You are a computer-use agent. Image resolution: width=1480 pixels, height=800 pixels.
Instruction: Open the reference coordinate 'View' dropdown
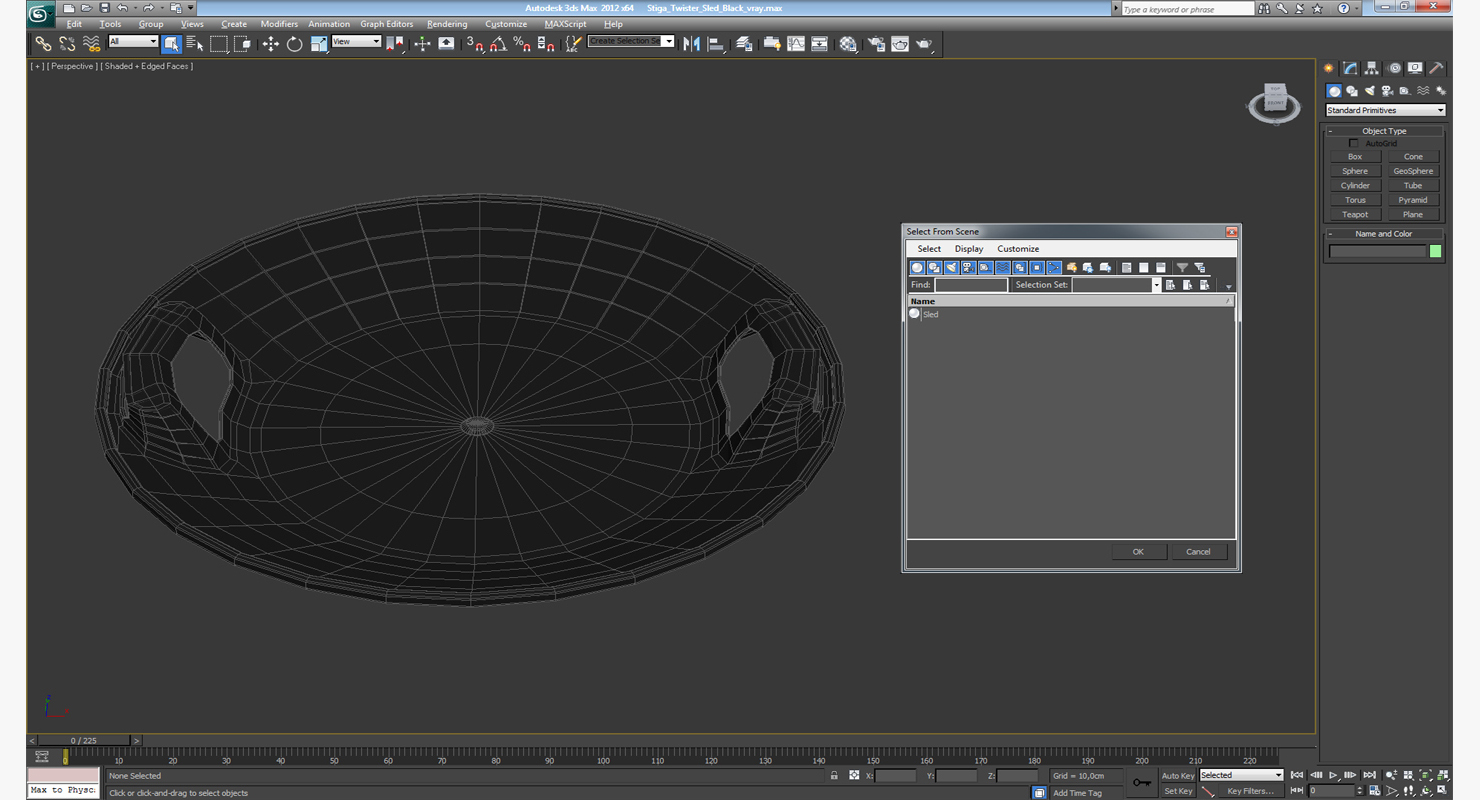pyautogui.click(x=356, y=42)
